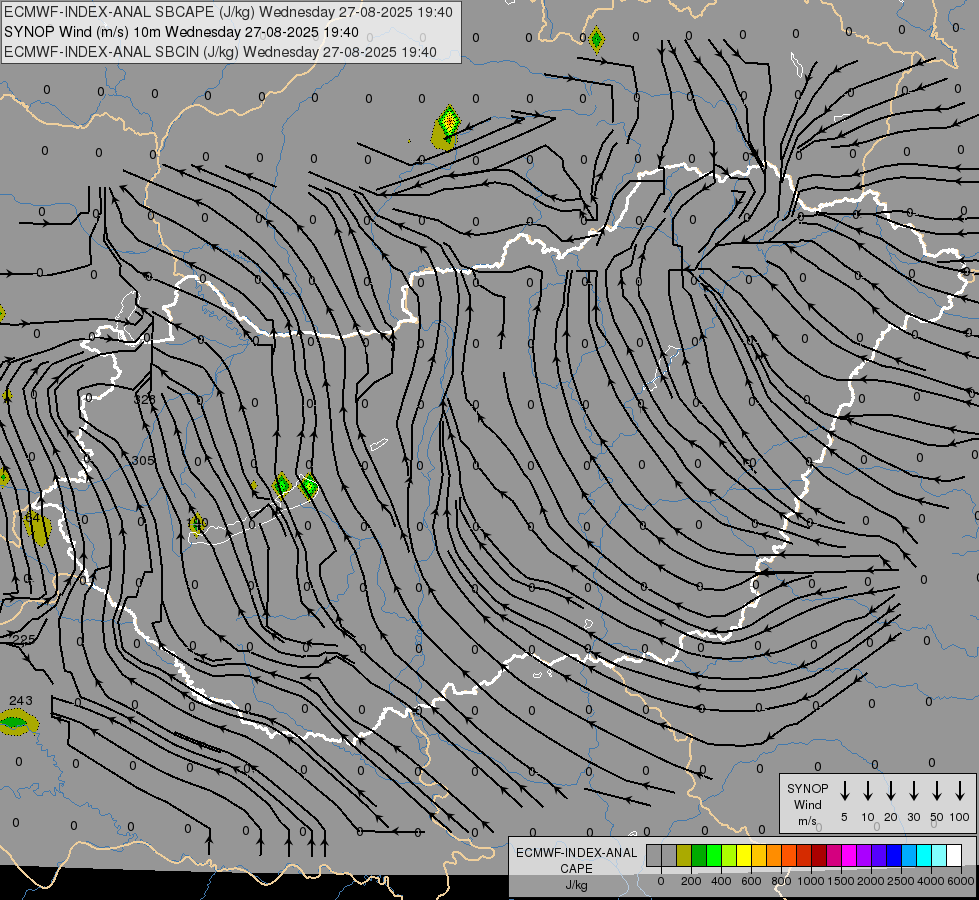
Task: Click the ECMWF-INDEX-ANAL SBCIN title line
Action: [x=220, y=52]
